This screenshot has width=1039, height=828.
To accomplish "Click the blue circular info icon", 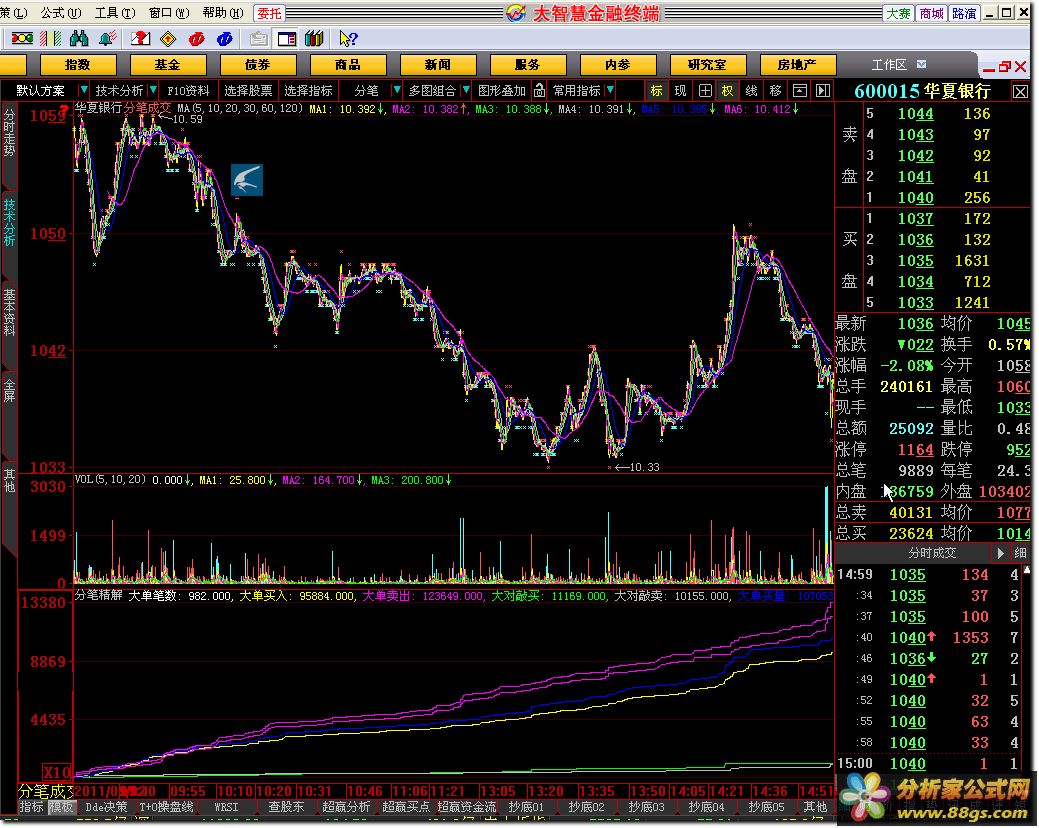I will 225,39.
